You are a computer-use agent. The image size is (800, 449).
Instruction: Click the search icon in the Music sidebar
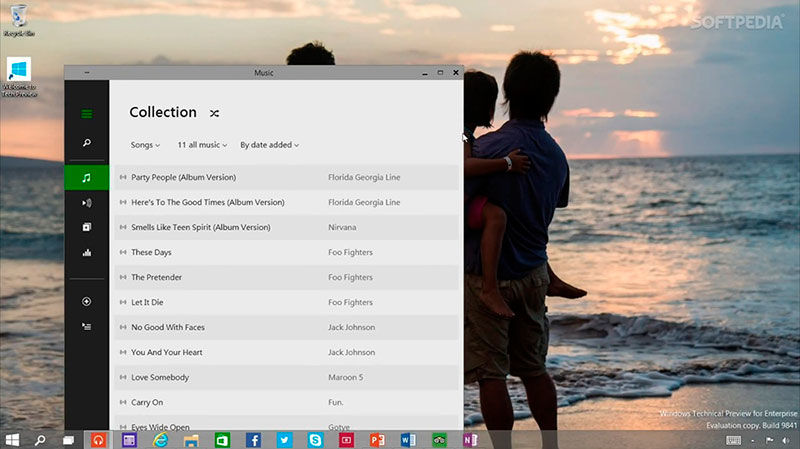click(86, 144)
